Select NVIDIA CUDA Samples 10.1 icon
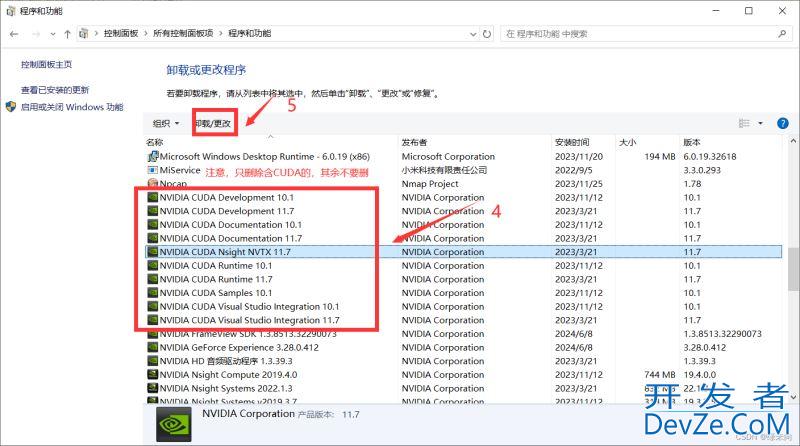 152,293
